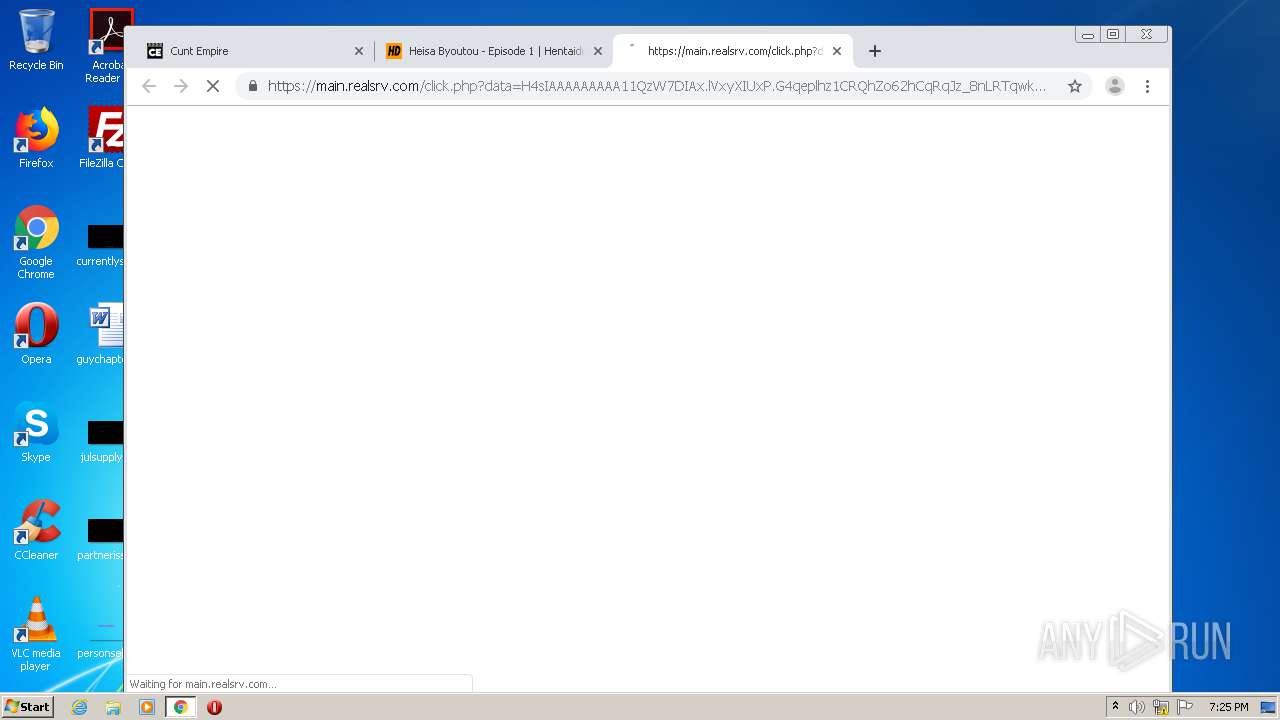The width and height of the screenshot is (1280, 720).
Task: Show hidden system tray icons
Action: pos(1115,707)
